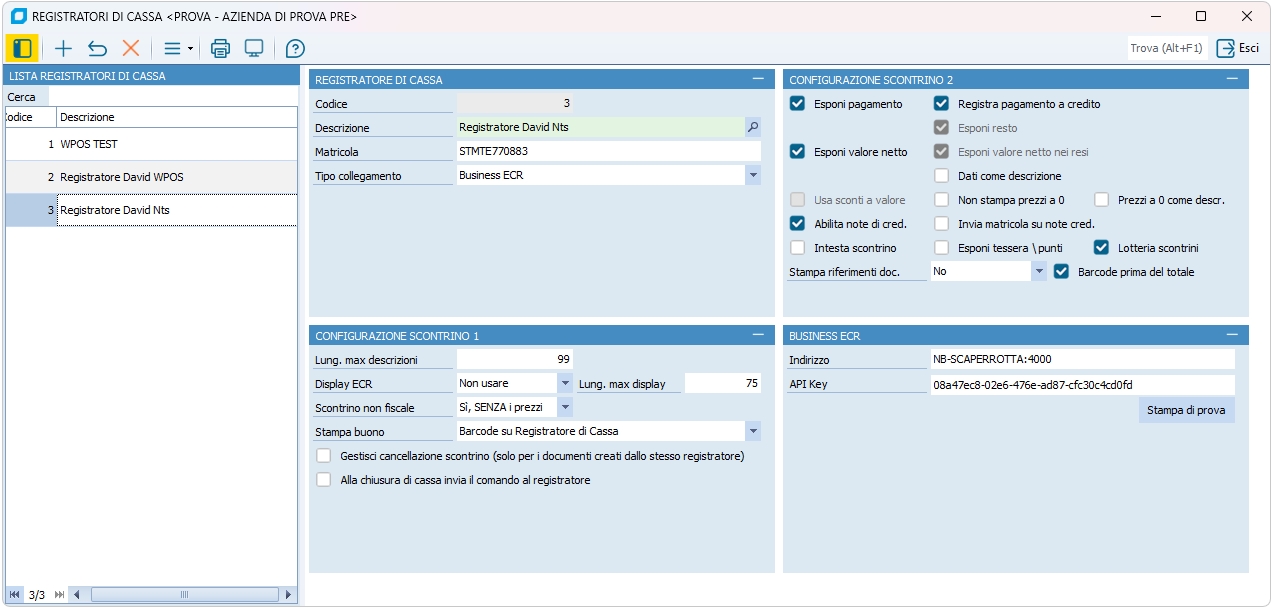The height and width of the screenshot is (609, 1273).
Task: Click the printer icon in toolbar
Action: click(220, 48)
